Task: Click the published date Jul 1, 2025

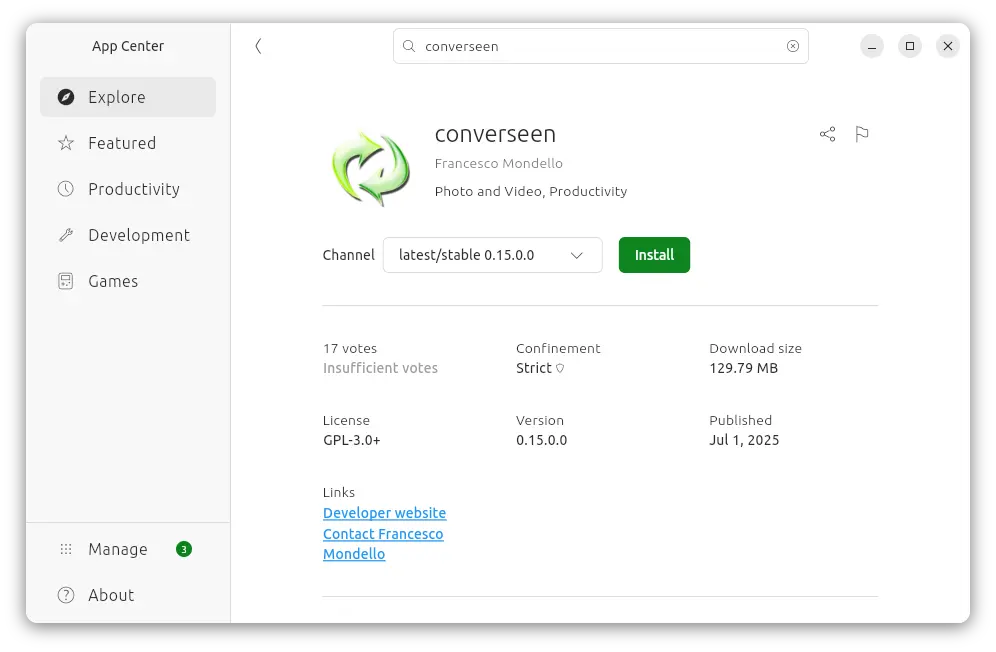Action: 744,440
